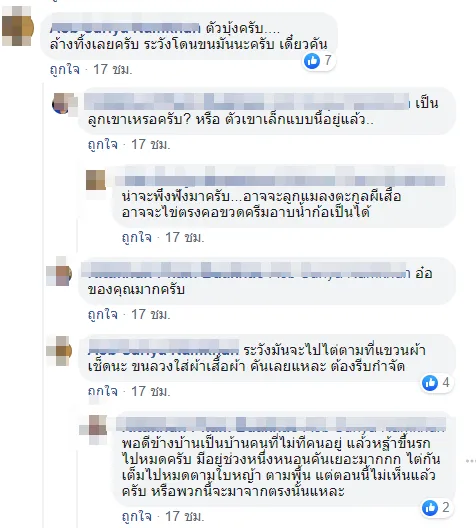The height and width of the screenshot is (528, 476).
Task: Like the top comment 'ตัวบุ้งครับ' via ถูกใจ
Action: click(x=65, y=70)
